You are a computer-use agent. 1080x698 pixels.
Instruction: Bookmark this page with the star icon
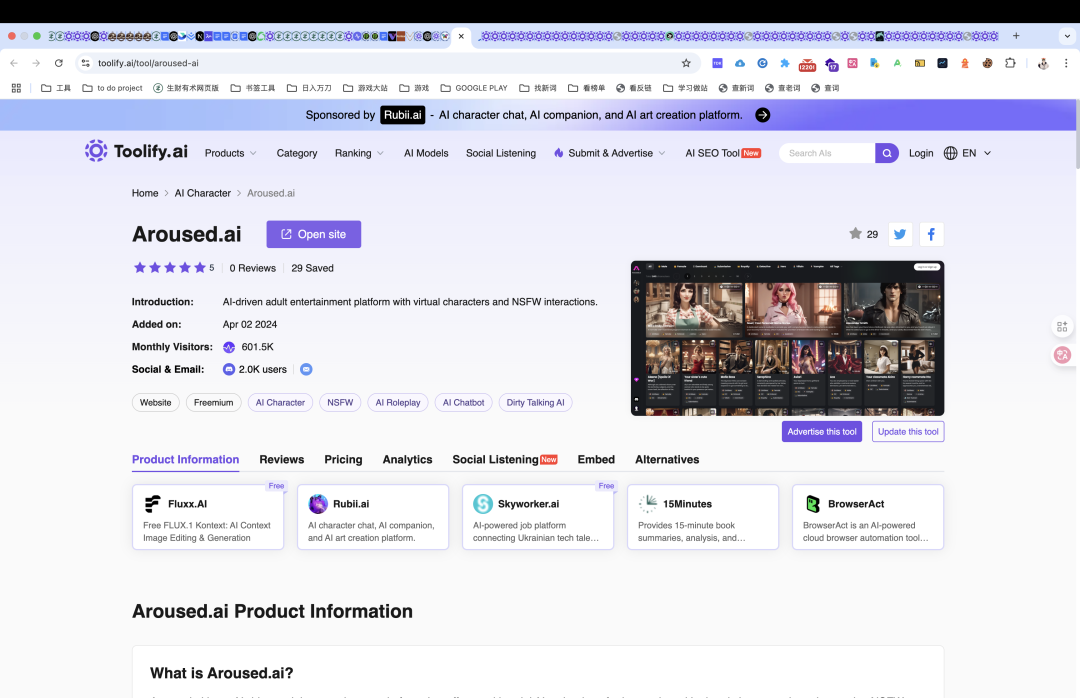pos(686,63)
